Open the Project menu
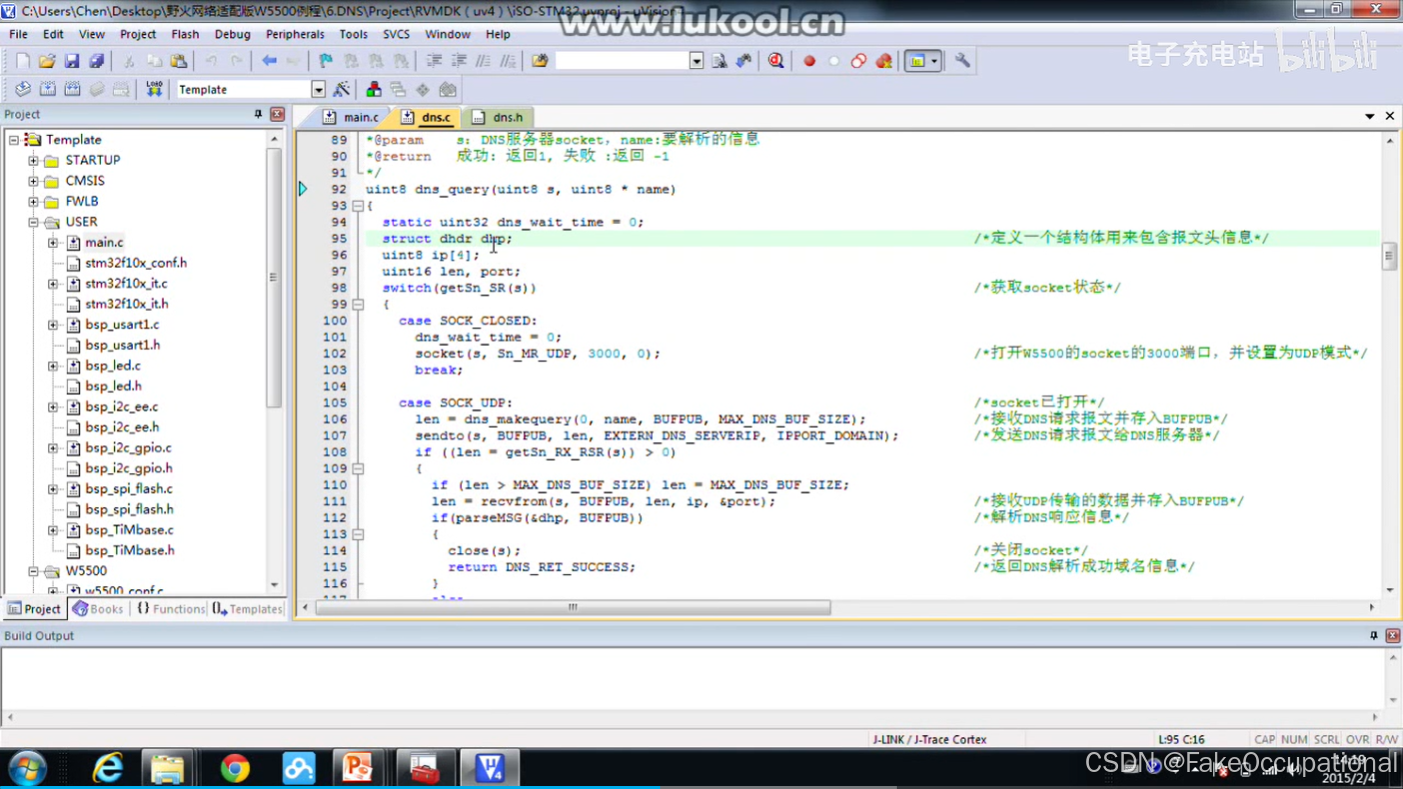Image resolution: width=1403 pixels, height=789 pixels. [138, 34]
